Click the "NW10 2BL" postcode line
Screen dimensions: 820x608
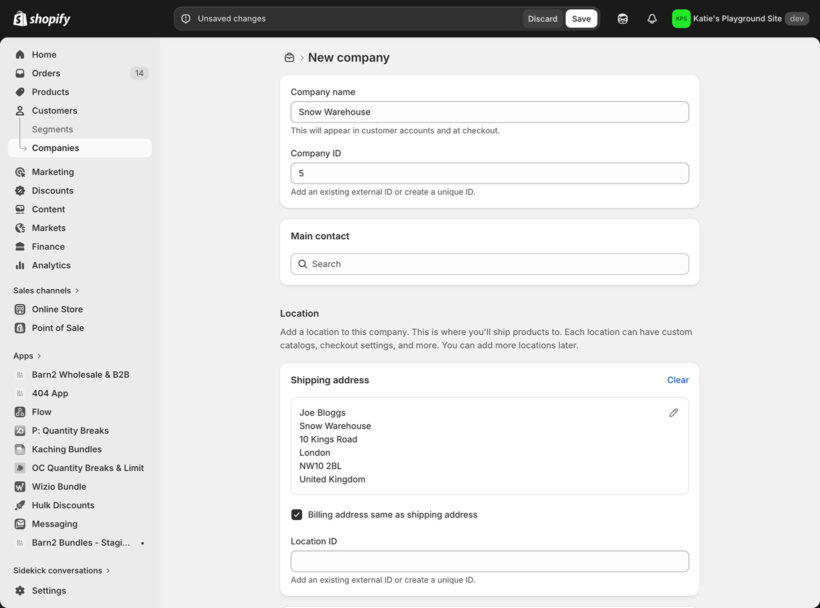point(320,466)
